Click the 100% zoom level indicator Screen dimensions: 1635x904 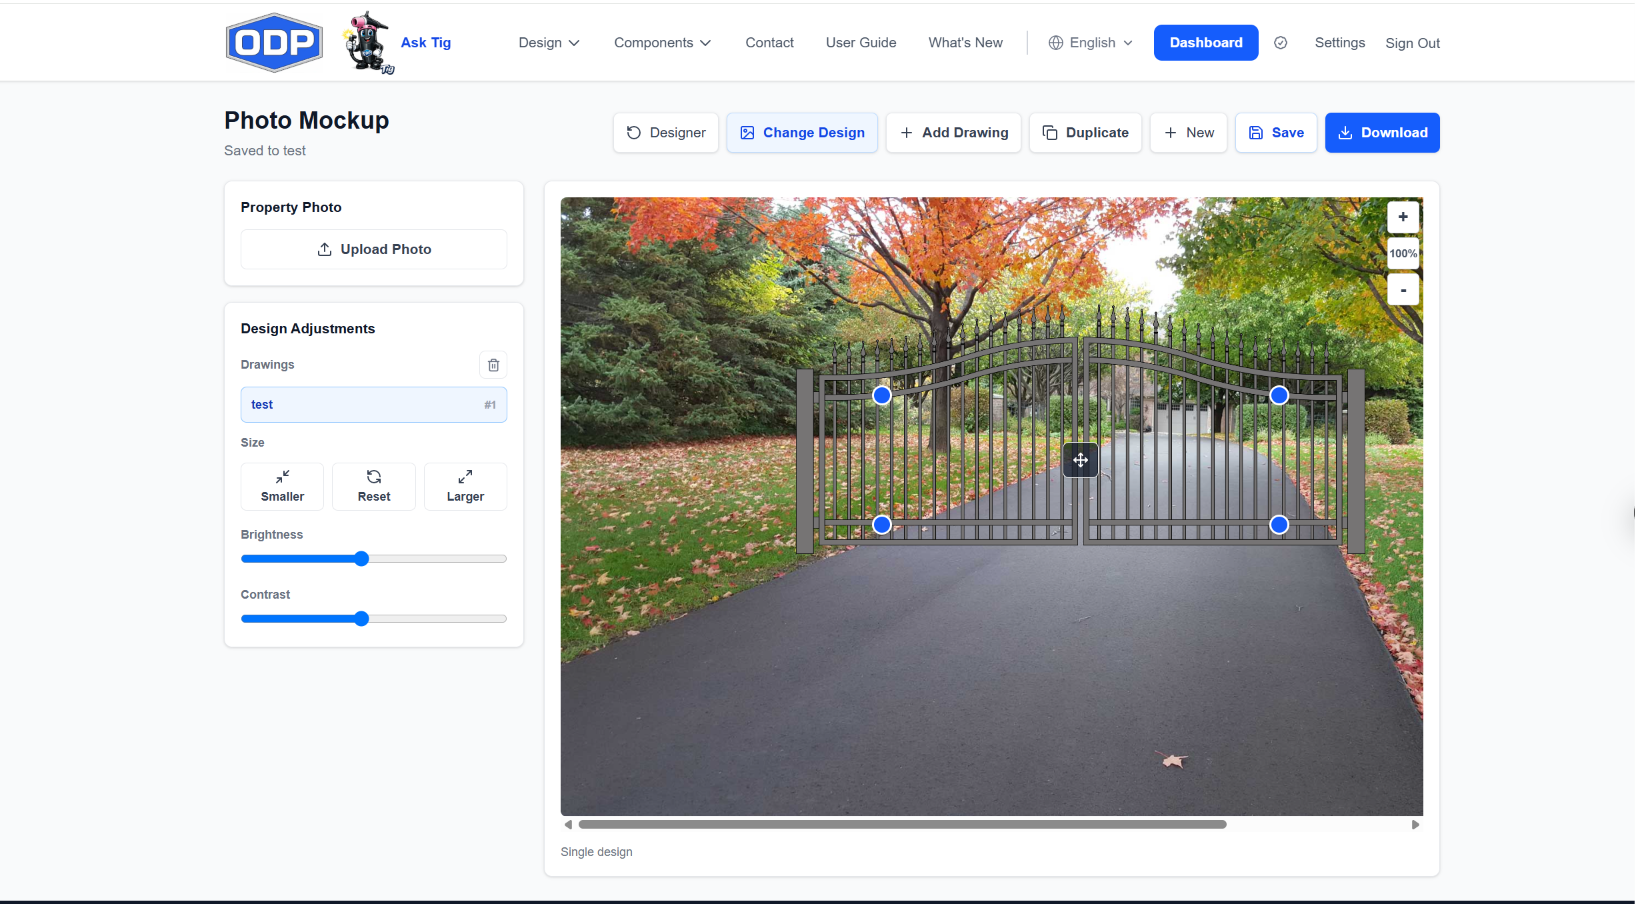coord(1403,253)
